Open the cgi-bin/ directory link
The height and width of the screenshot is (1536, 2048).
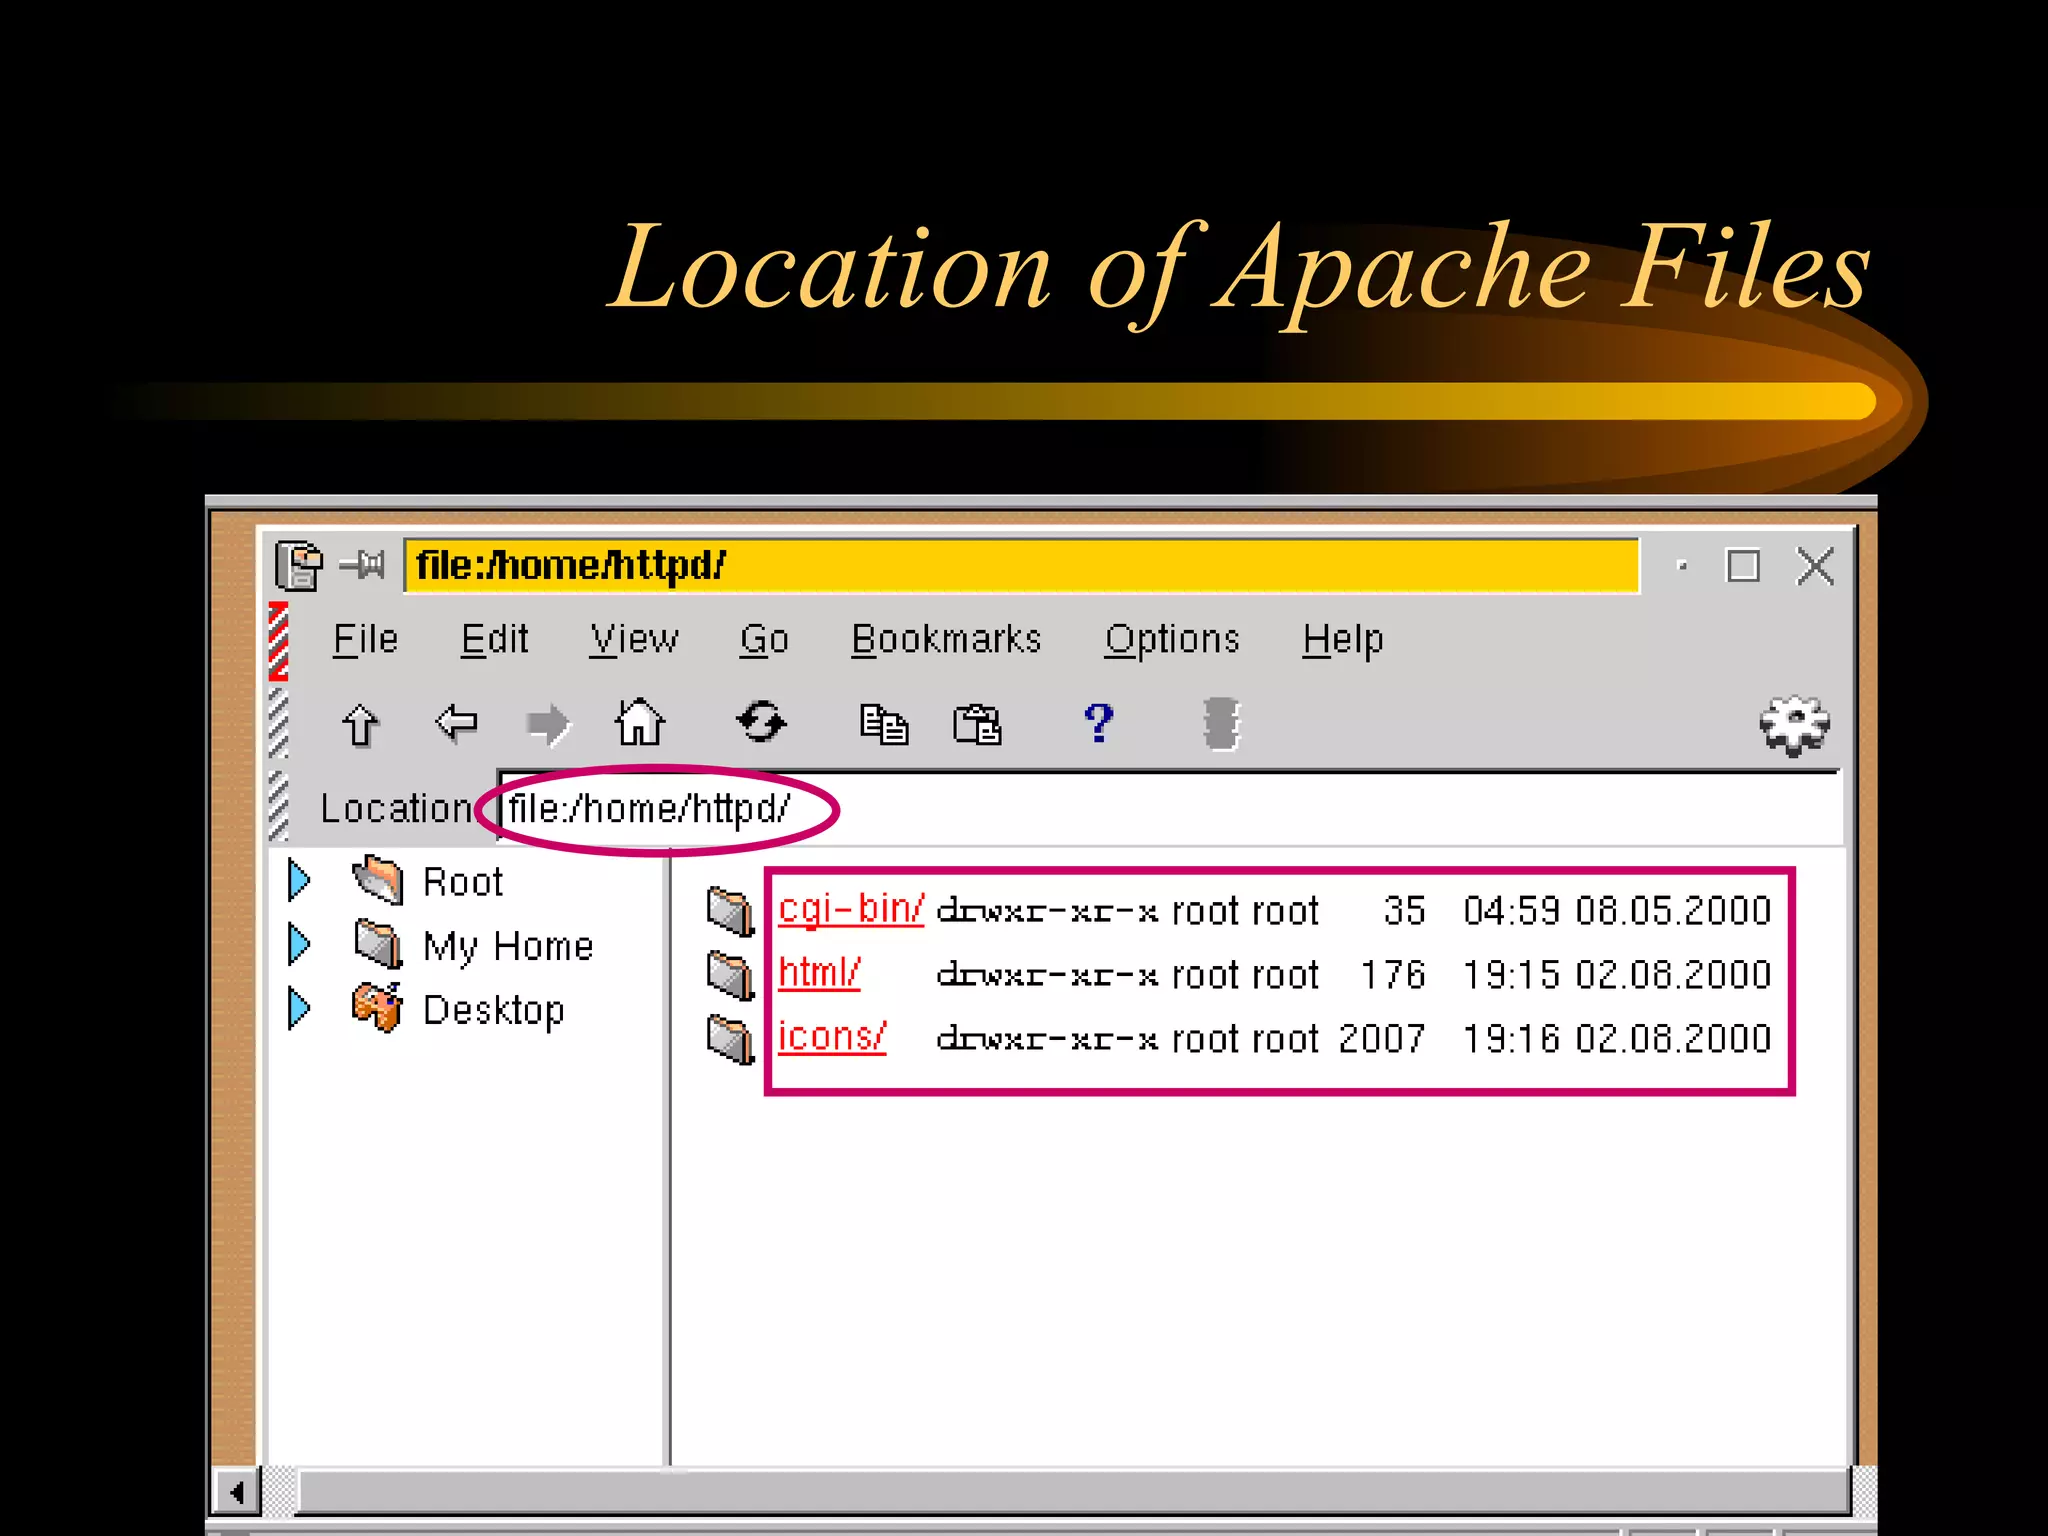[x=851, y=909]
